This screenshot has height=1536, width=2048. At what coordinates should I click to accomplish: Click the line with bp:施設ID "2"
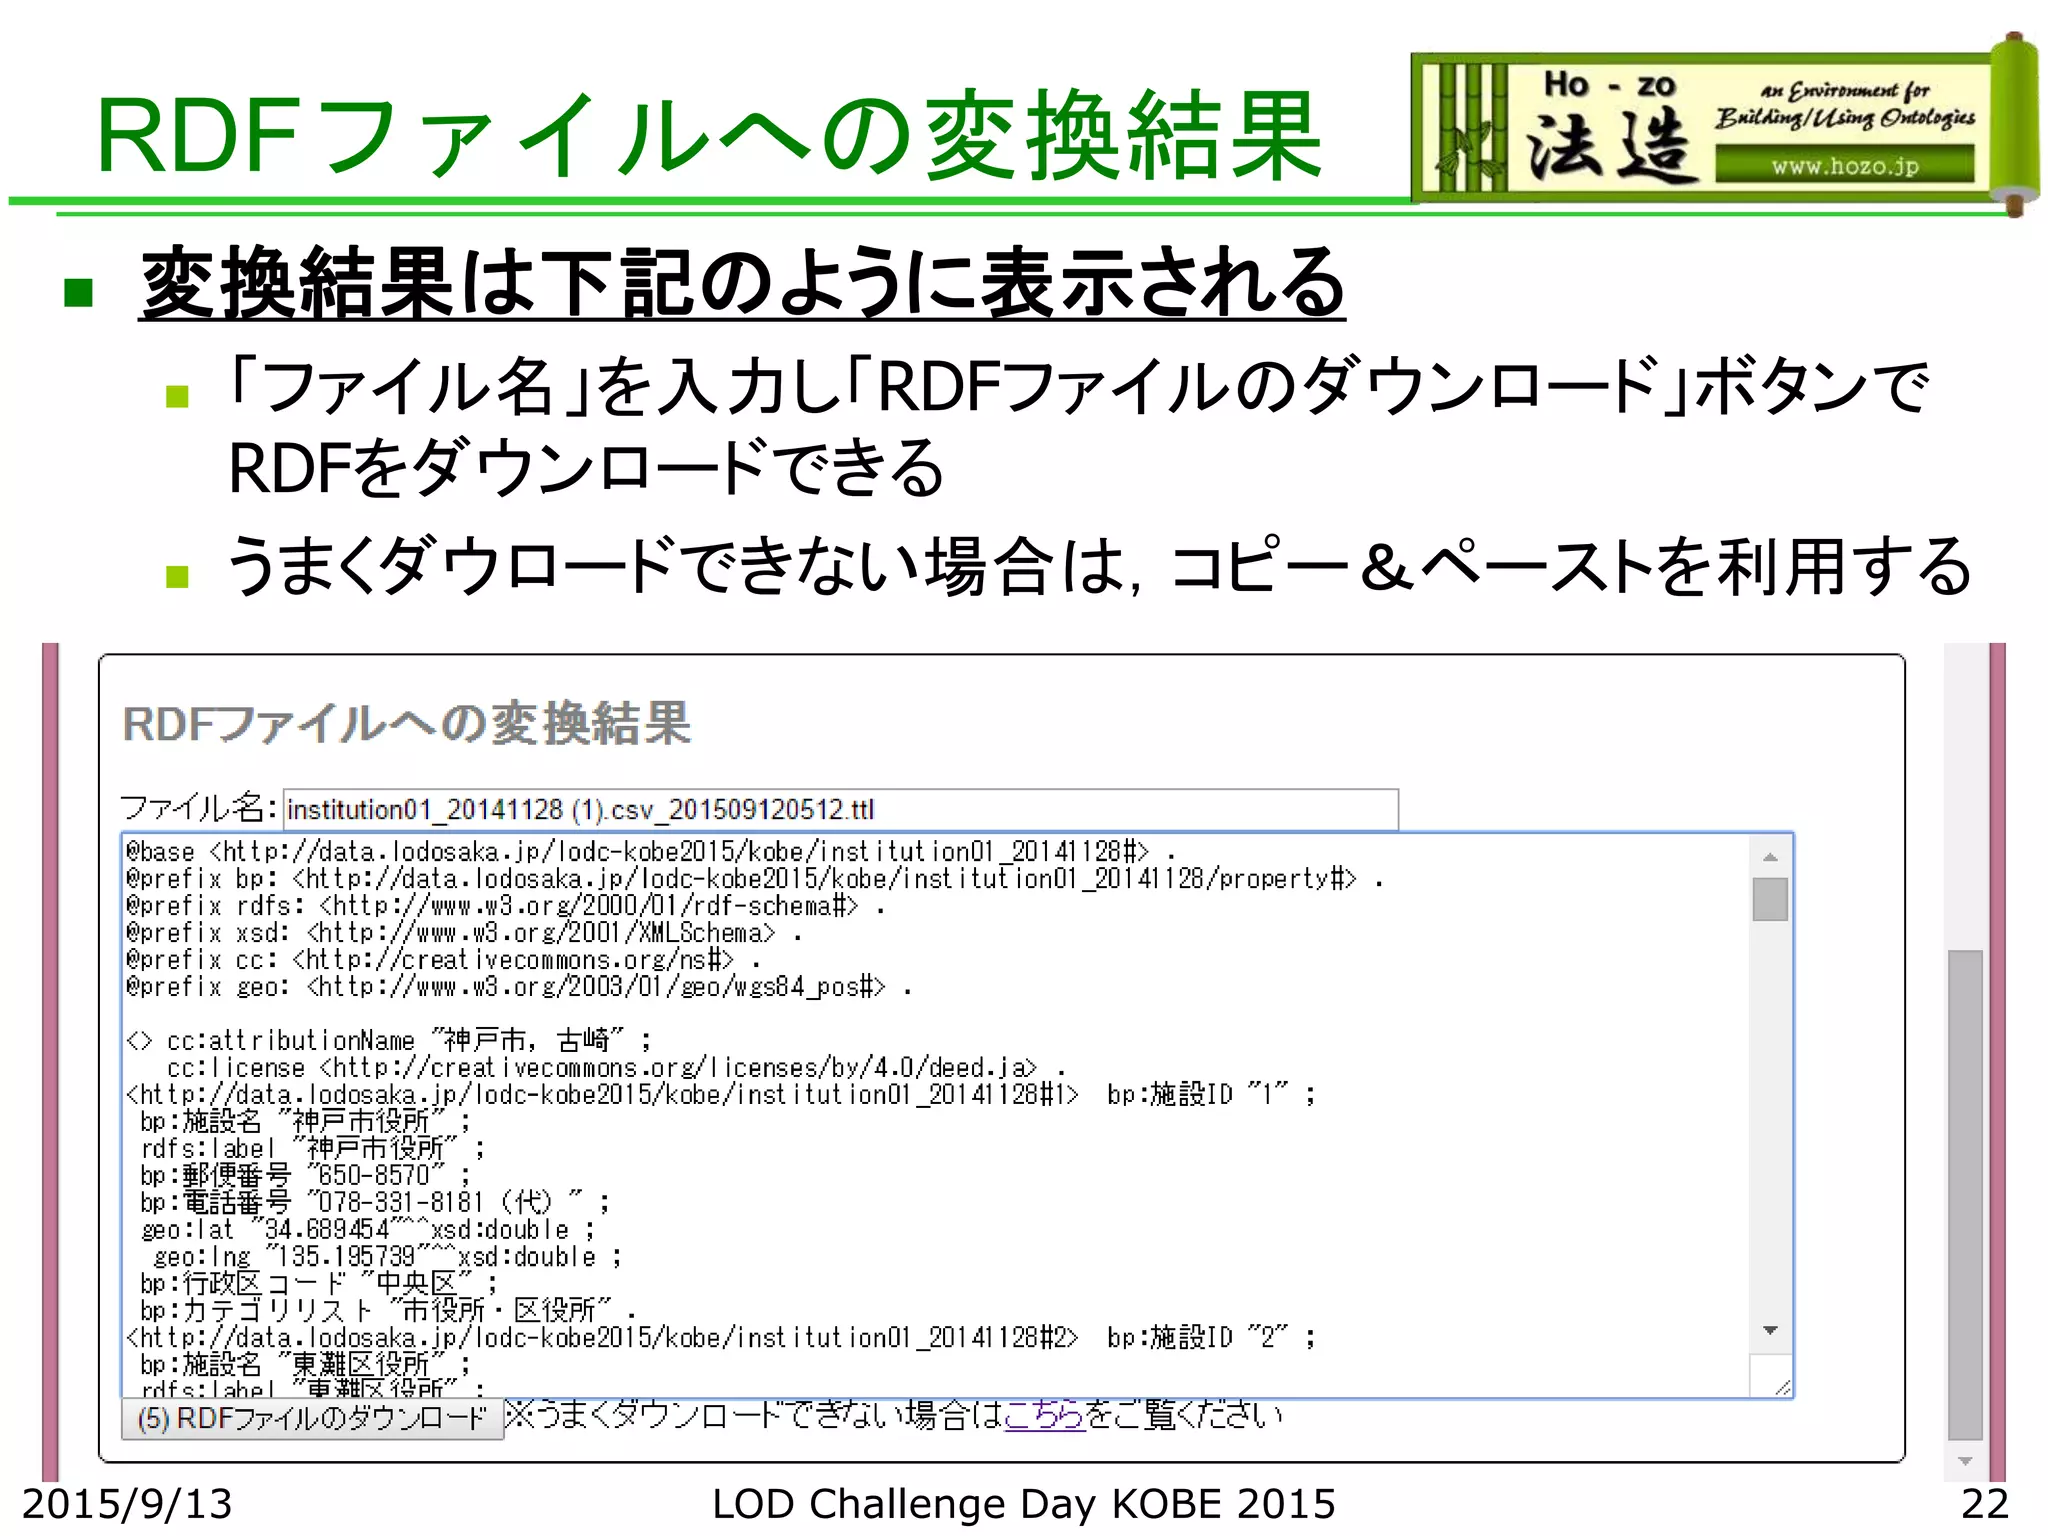(721, 1338)
